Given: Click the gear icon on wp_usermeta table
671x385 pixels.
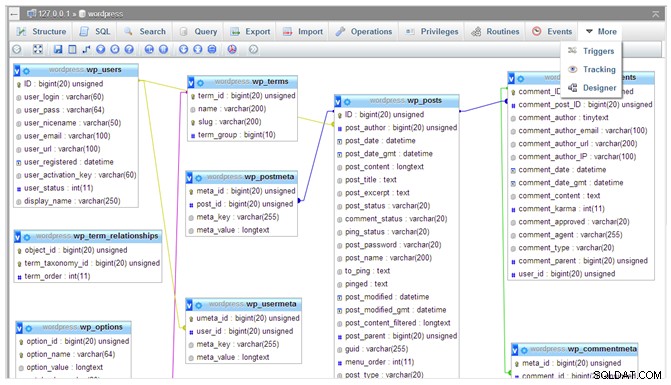Looking at the screenshot, I should point(199,305).
